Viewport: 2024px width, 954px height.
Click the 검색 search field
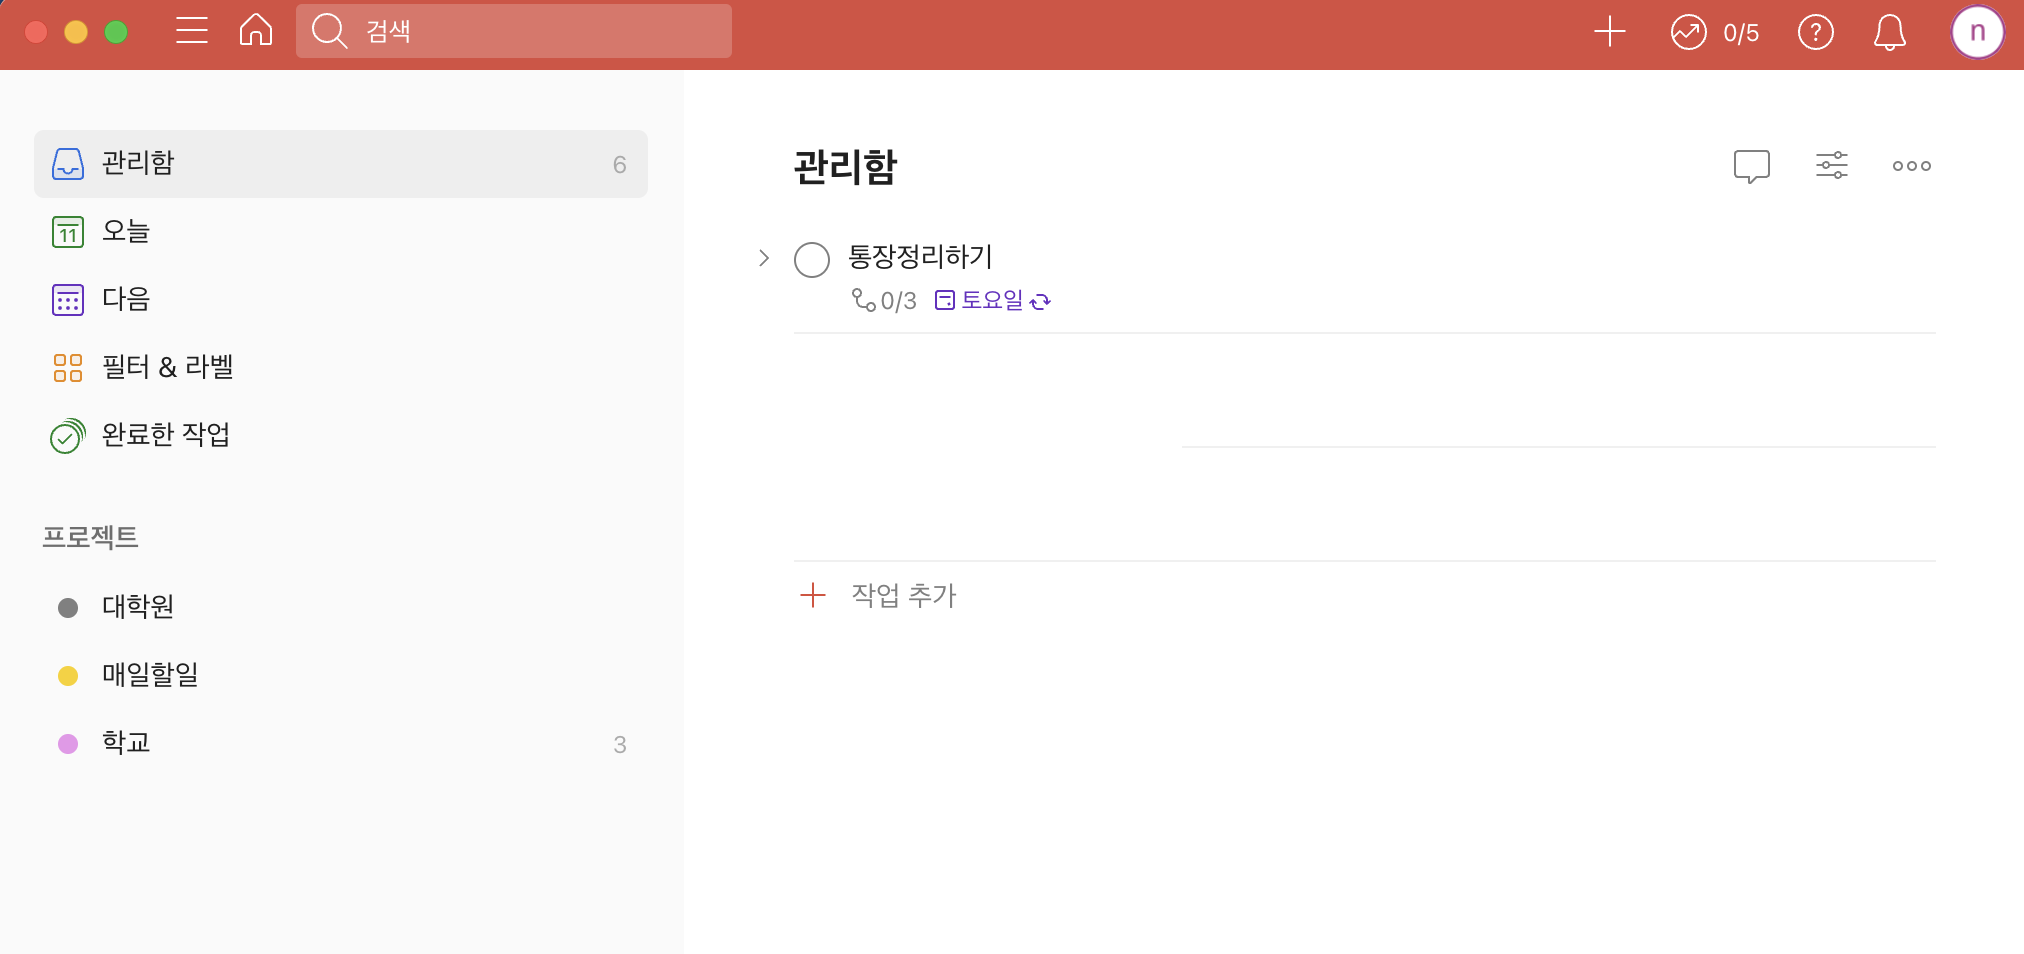[513, 31]
